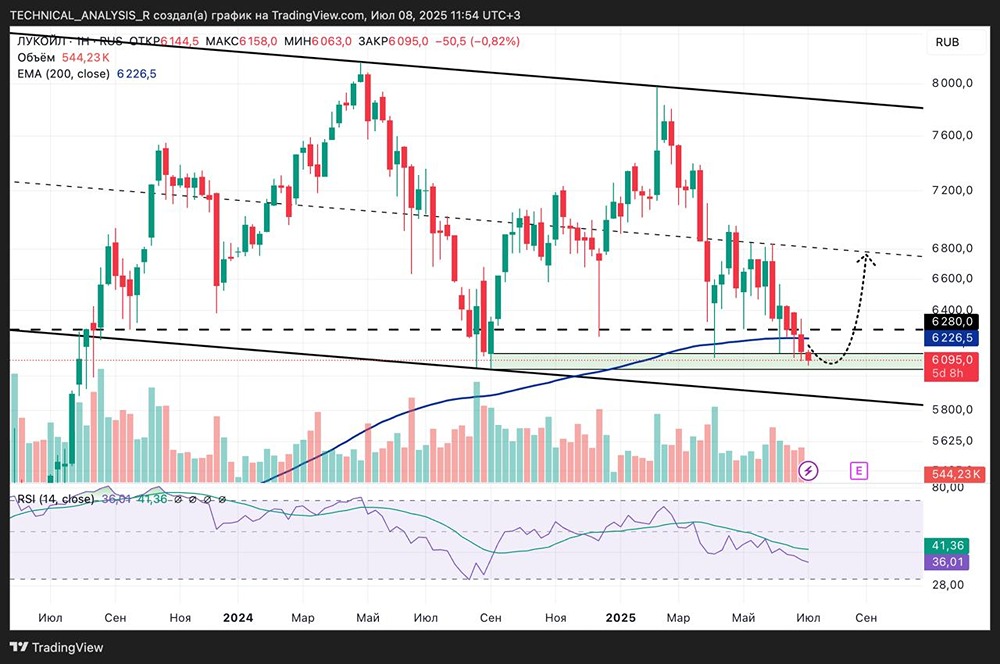Image resolution: width=1000 pixels, height=664 pixels.
Task: Open the RUB currency label on price axis
Action: tap(947, 42)
